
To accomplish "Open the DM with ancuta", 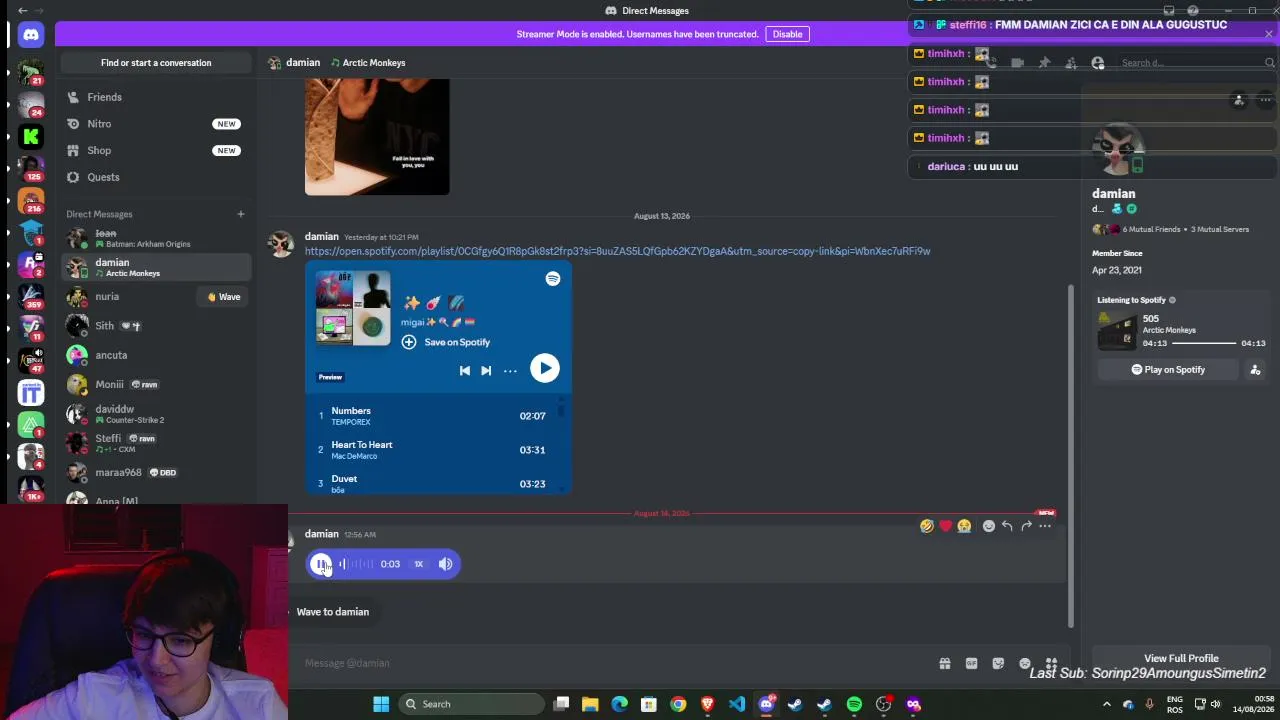I will 156,355.
